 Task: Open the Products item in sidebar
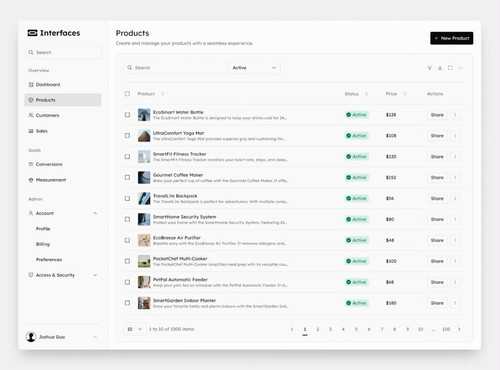63,100
